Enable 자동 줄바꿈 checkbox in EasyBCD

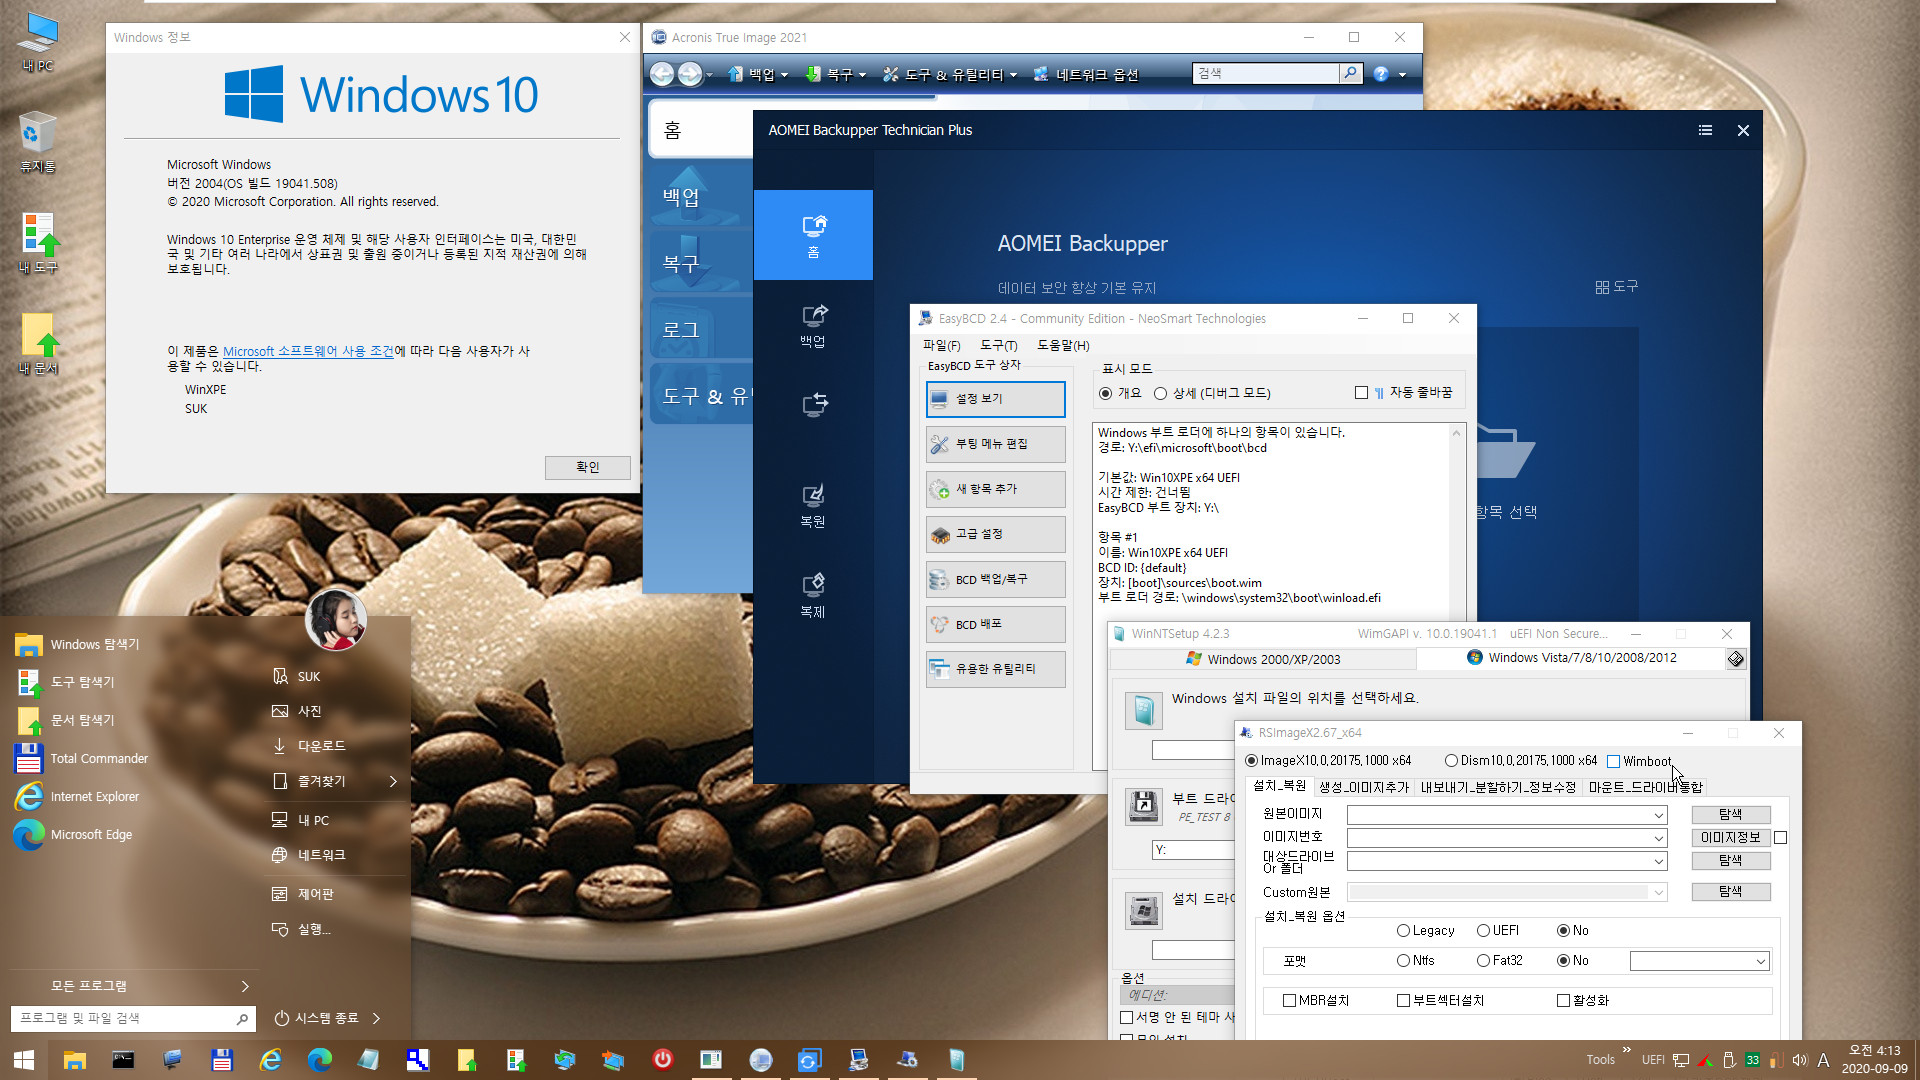click(1360, 393)
